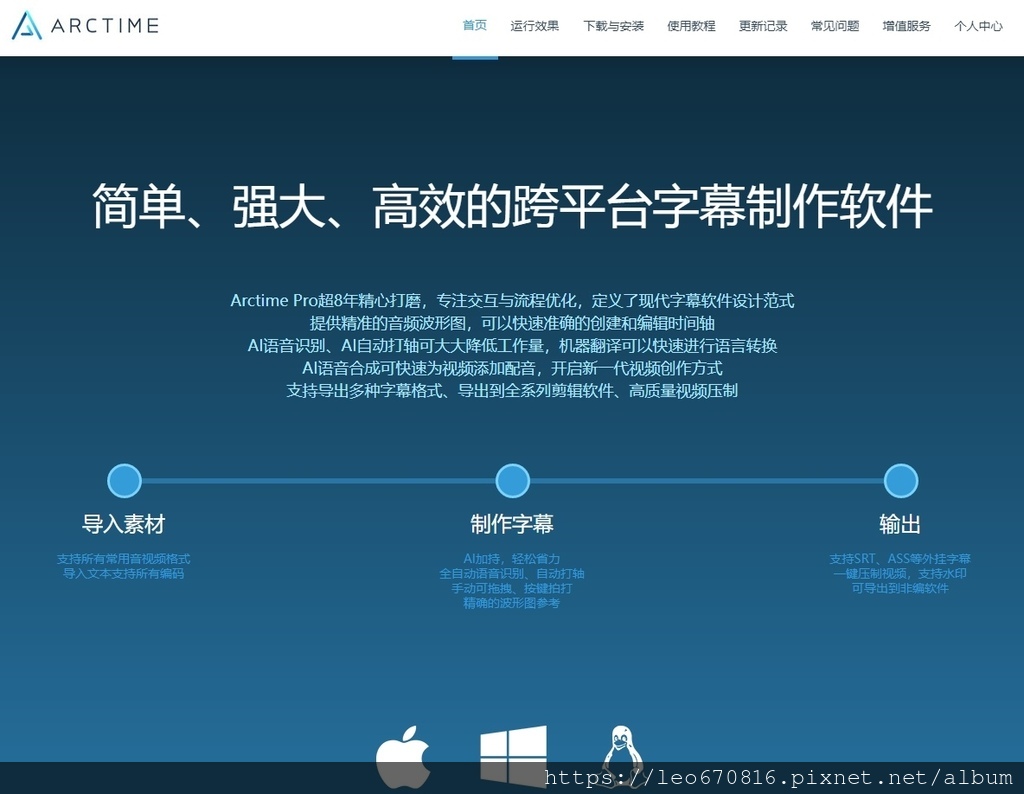Click the 制作字幕 heading
1024x794 pixels.
512,524
